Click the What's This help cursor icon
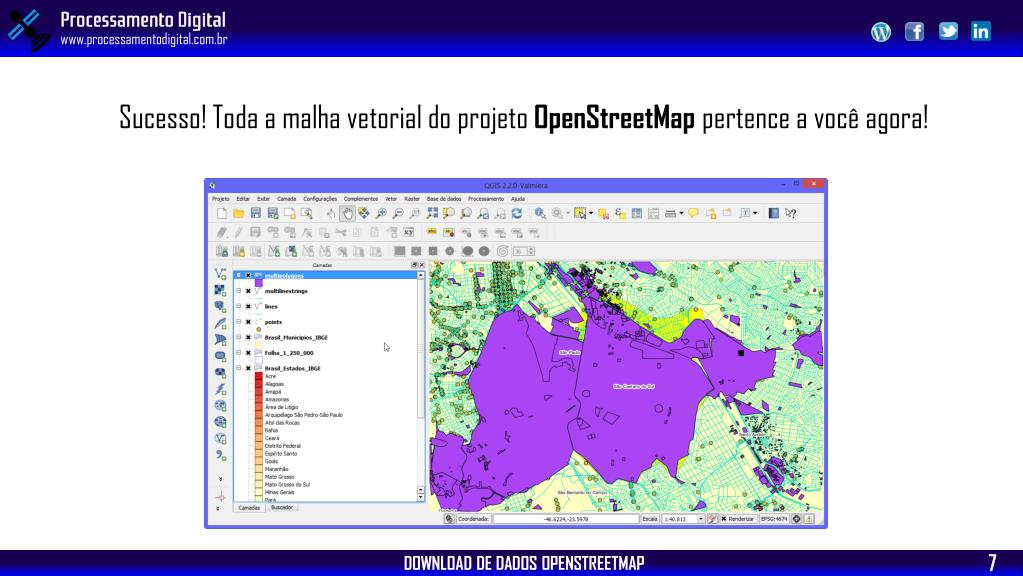 790,213
